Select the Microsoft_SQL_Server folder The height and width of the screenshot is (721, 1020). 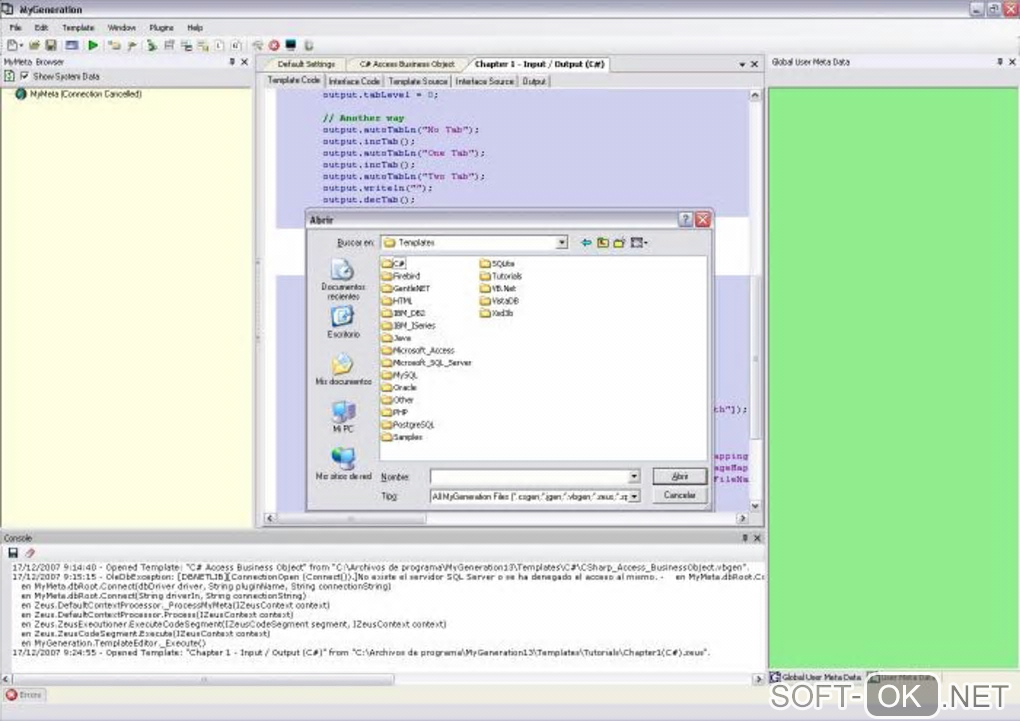click(426, 362)
